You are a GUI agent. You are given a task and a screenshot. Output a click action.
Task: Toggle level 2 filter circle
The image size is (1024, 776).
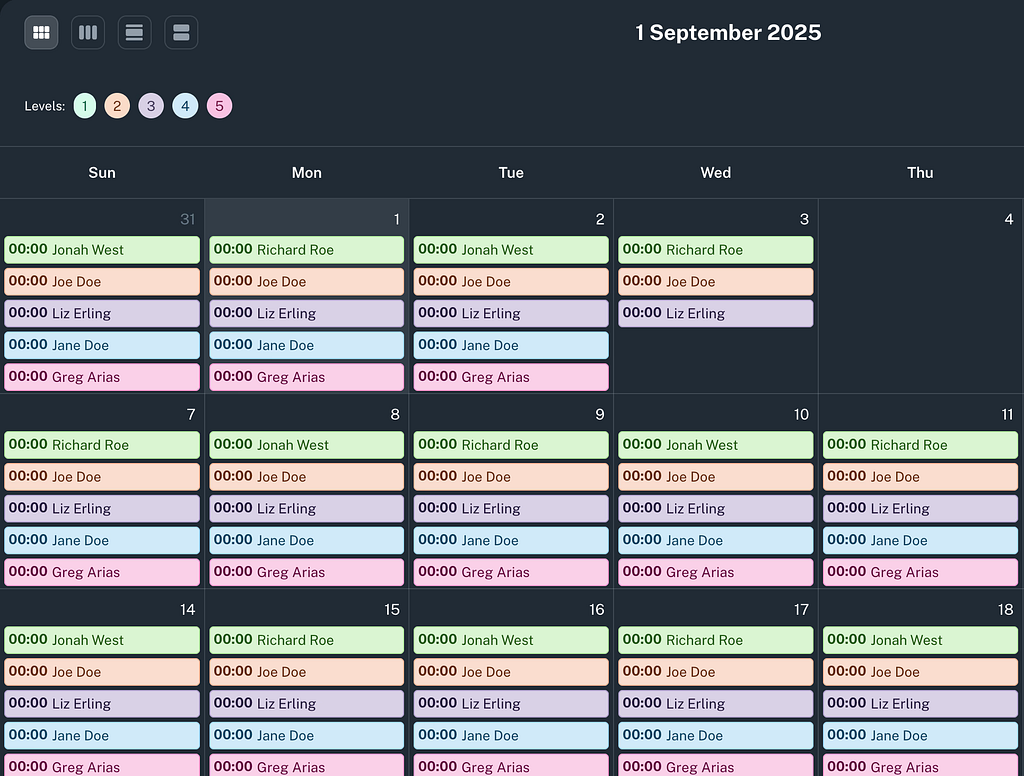(117, 106)
